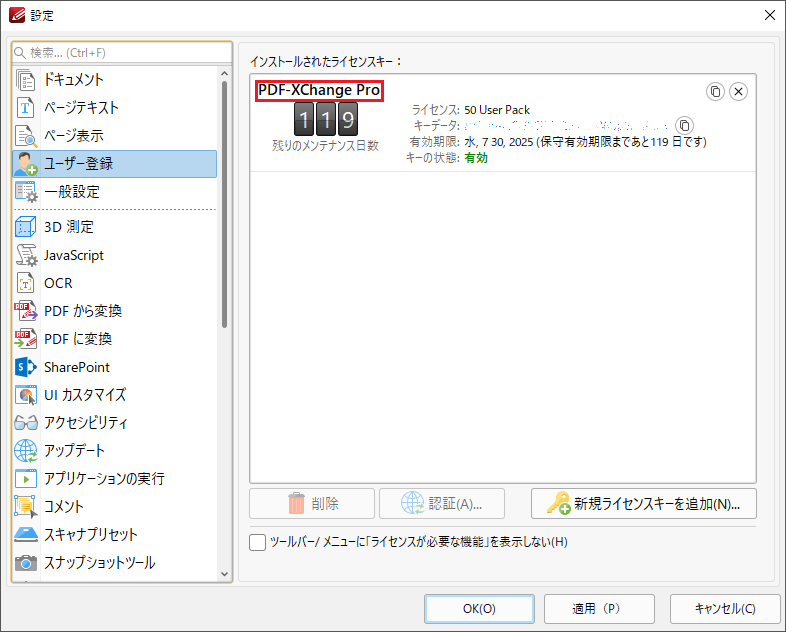The image size is (786, 632).
Task: Click the OCR page icon
Action: pyautogui.click(x=26, y=283)
